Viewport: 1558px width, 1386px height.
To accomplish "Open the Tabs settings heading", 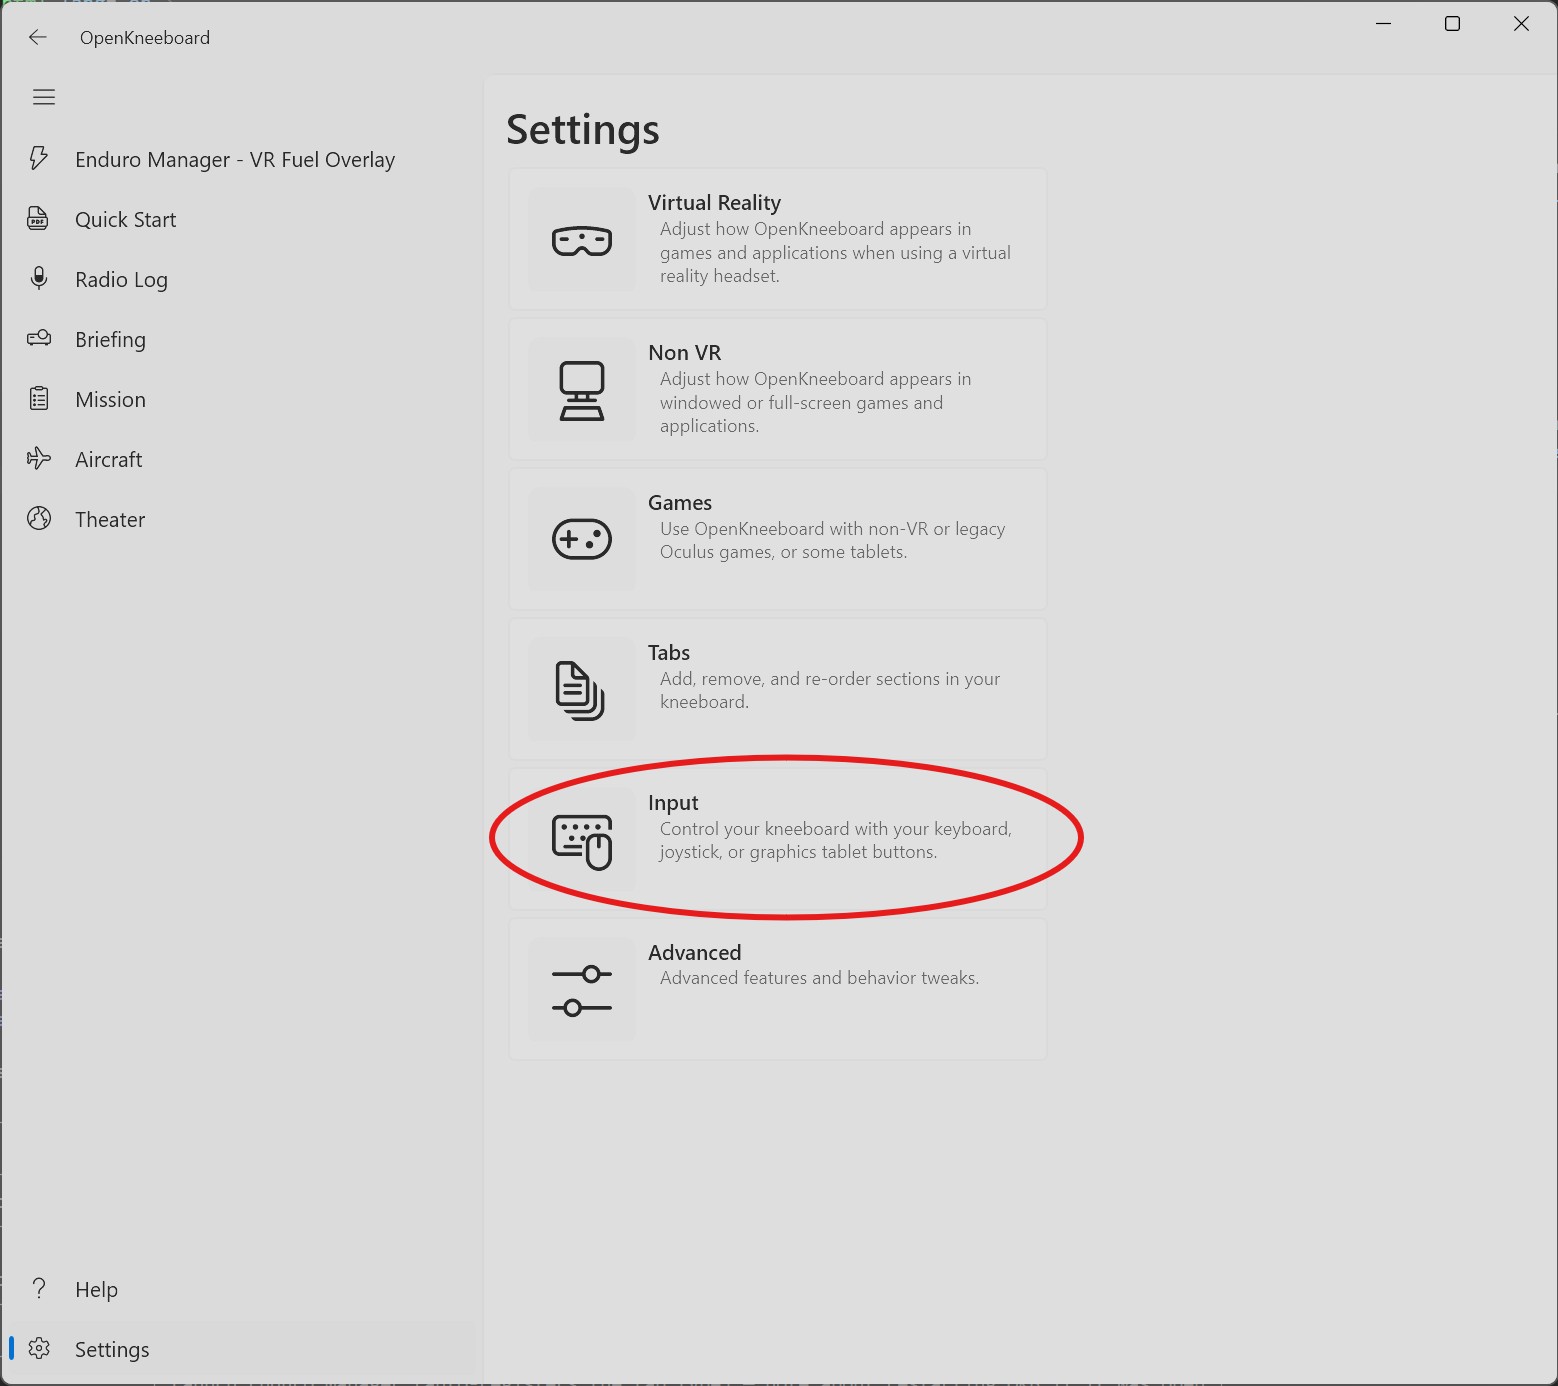I will click(x=669, y=653).
